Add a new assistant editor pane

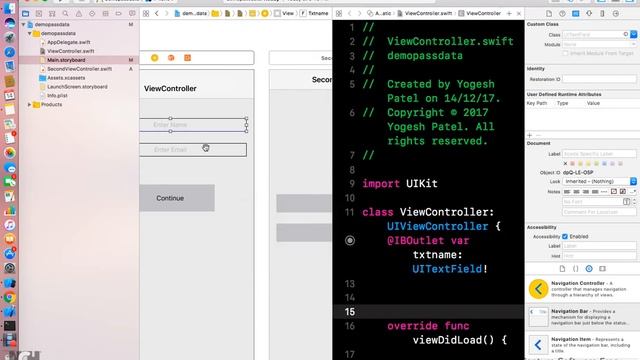(x=509, y=13)
